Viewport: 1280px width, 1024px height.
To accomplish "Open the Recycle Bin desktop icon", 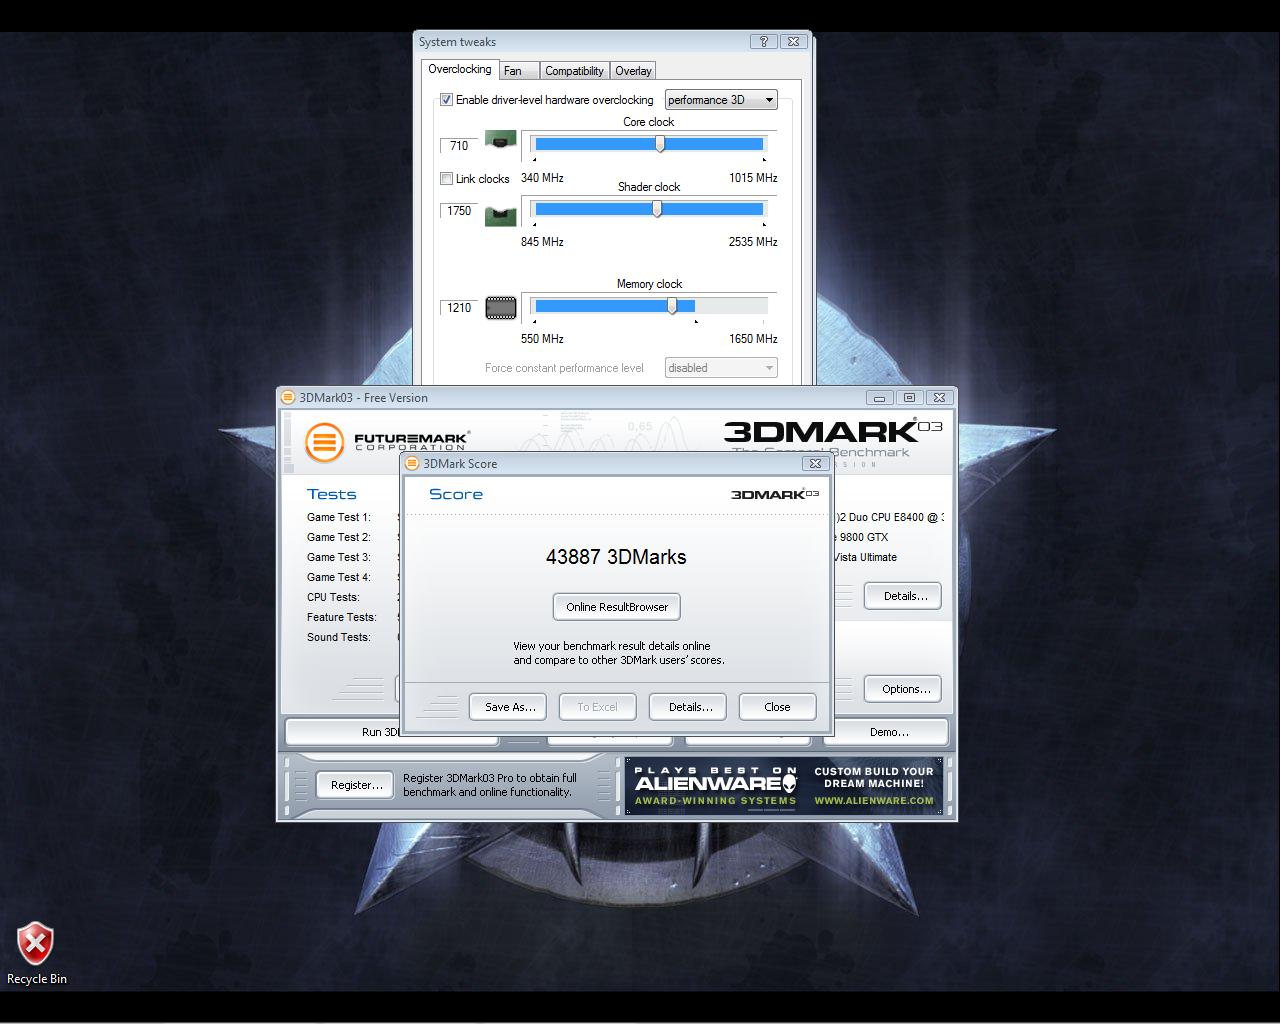I will click(36, 953).
